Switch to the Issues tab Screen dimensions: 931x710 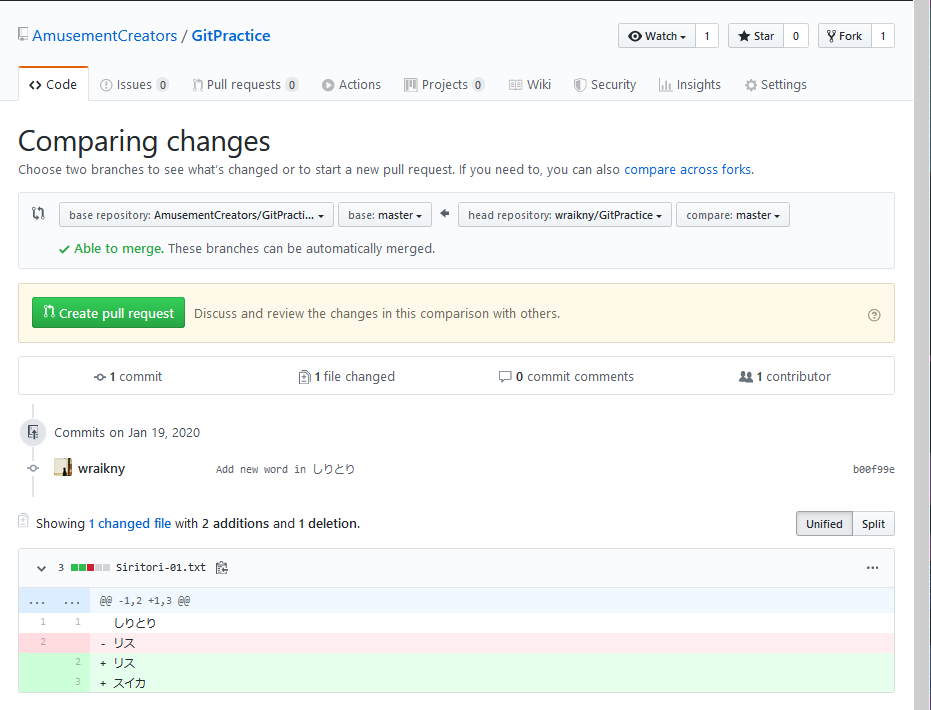(x=134, y=85)
